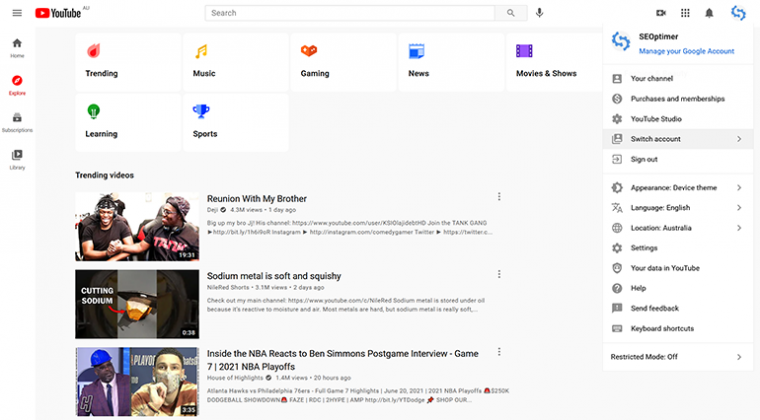Open options for Sodium metal video
760x420 pixels.
[x=499, y=274]
